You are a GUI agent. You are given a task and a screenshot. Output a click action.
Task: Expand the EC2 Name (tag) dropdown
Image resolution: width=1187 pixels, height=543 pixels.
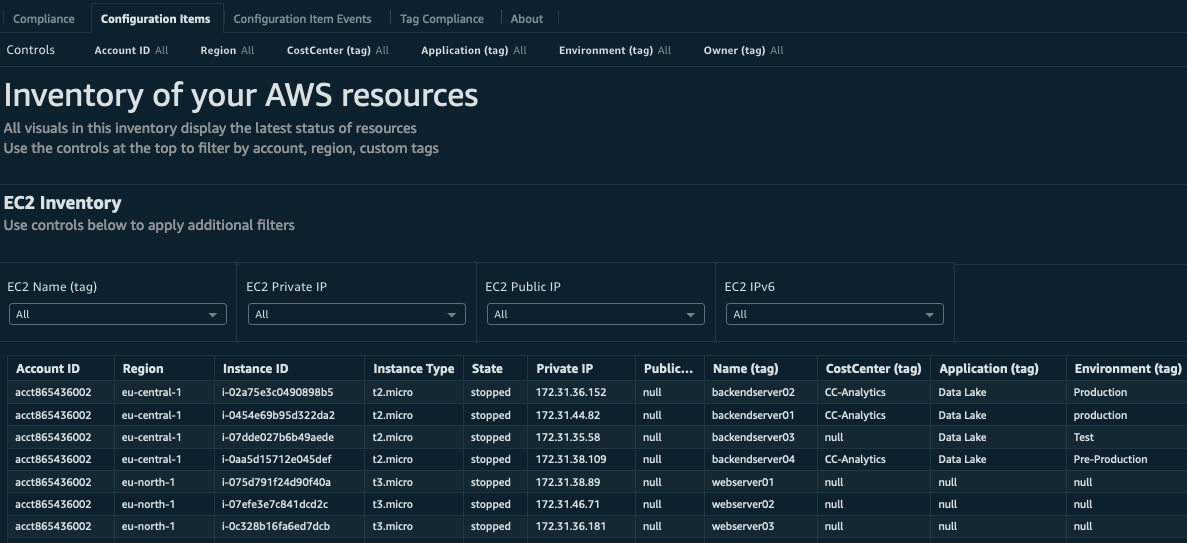click(x=117, y=314)
